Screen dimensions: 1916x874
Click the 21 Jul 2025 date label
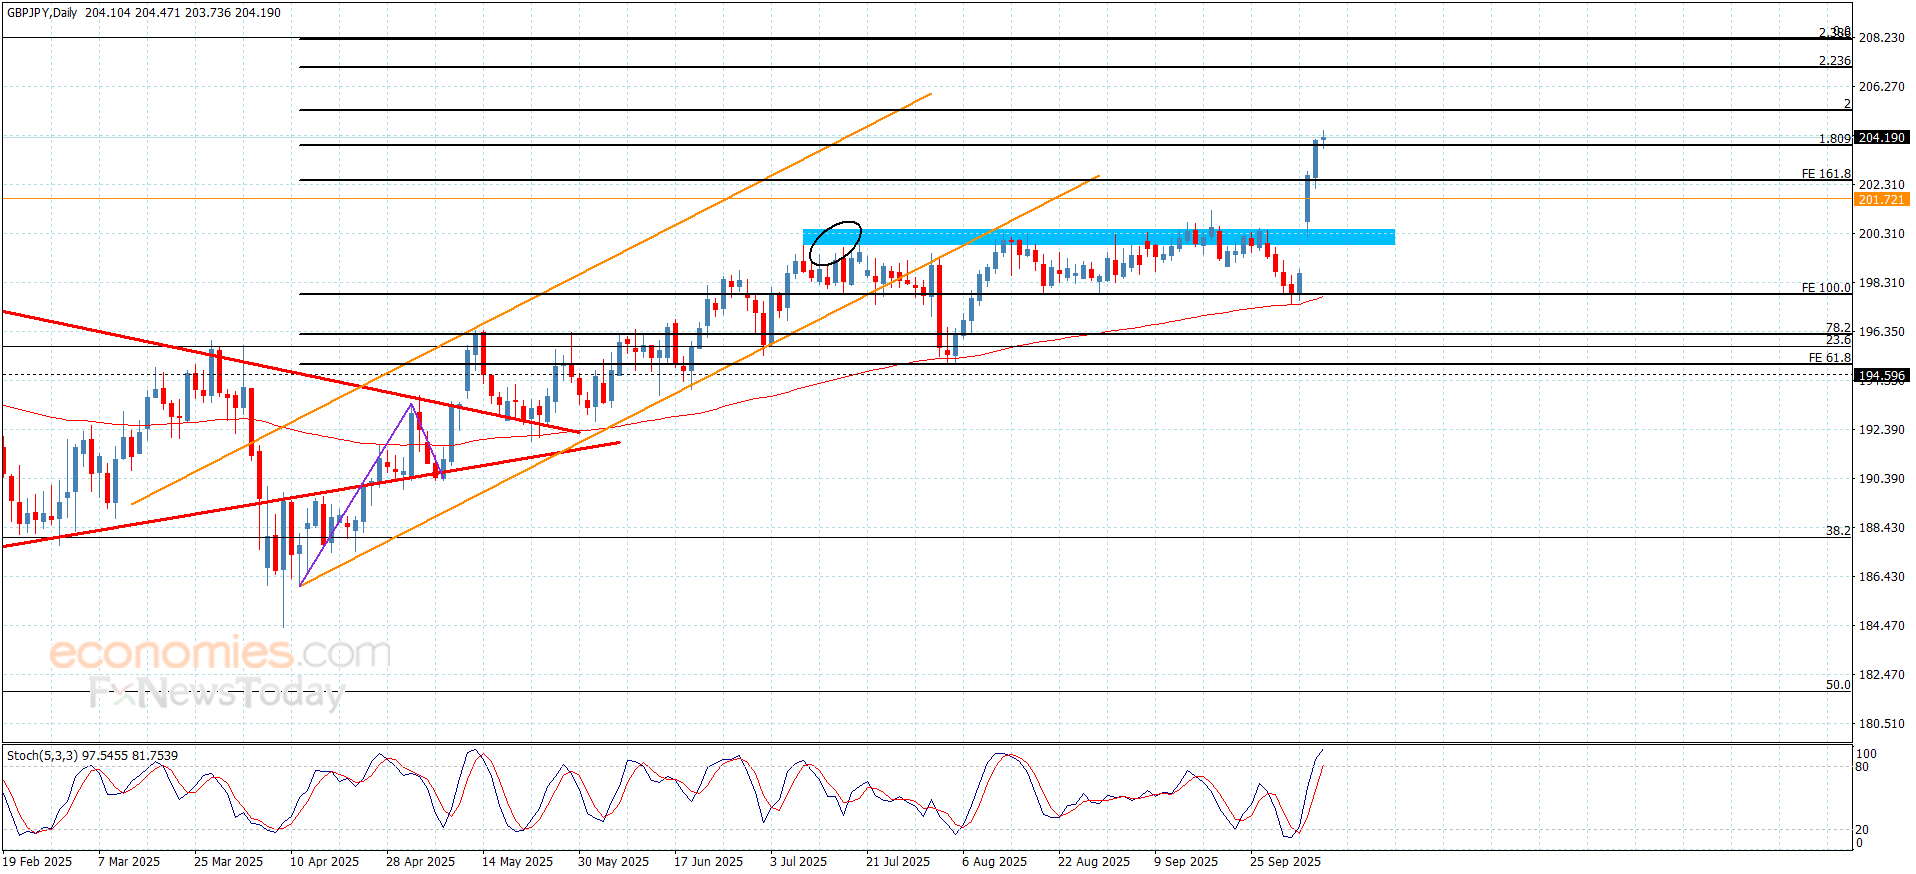point(898,862)
